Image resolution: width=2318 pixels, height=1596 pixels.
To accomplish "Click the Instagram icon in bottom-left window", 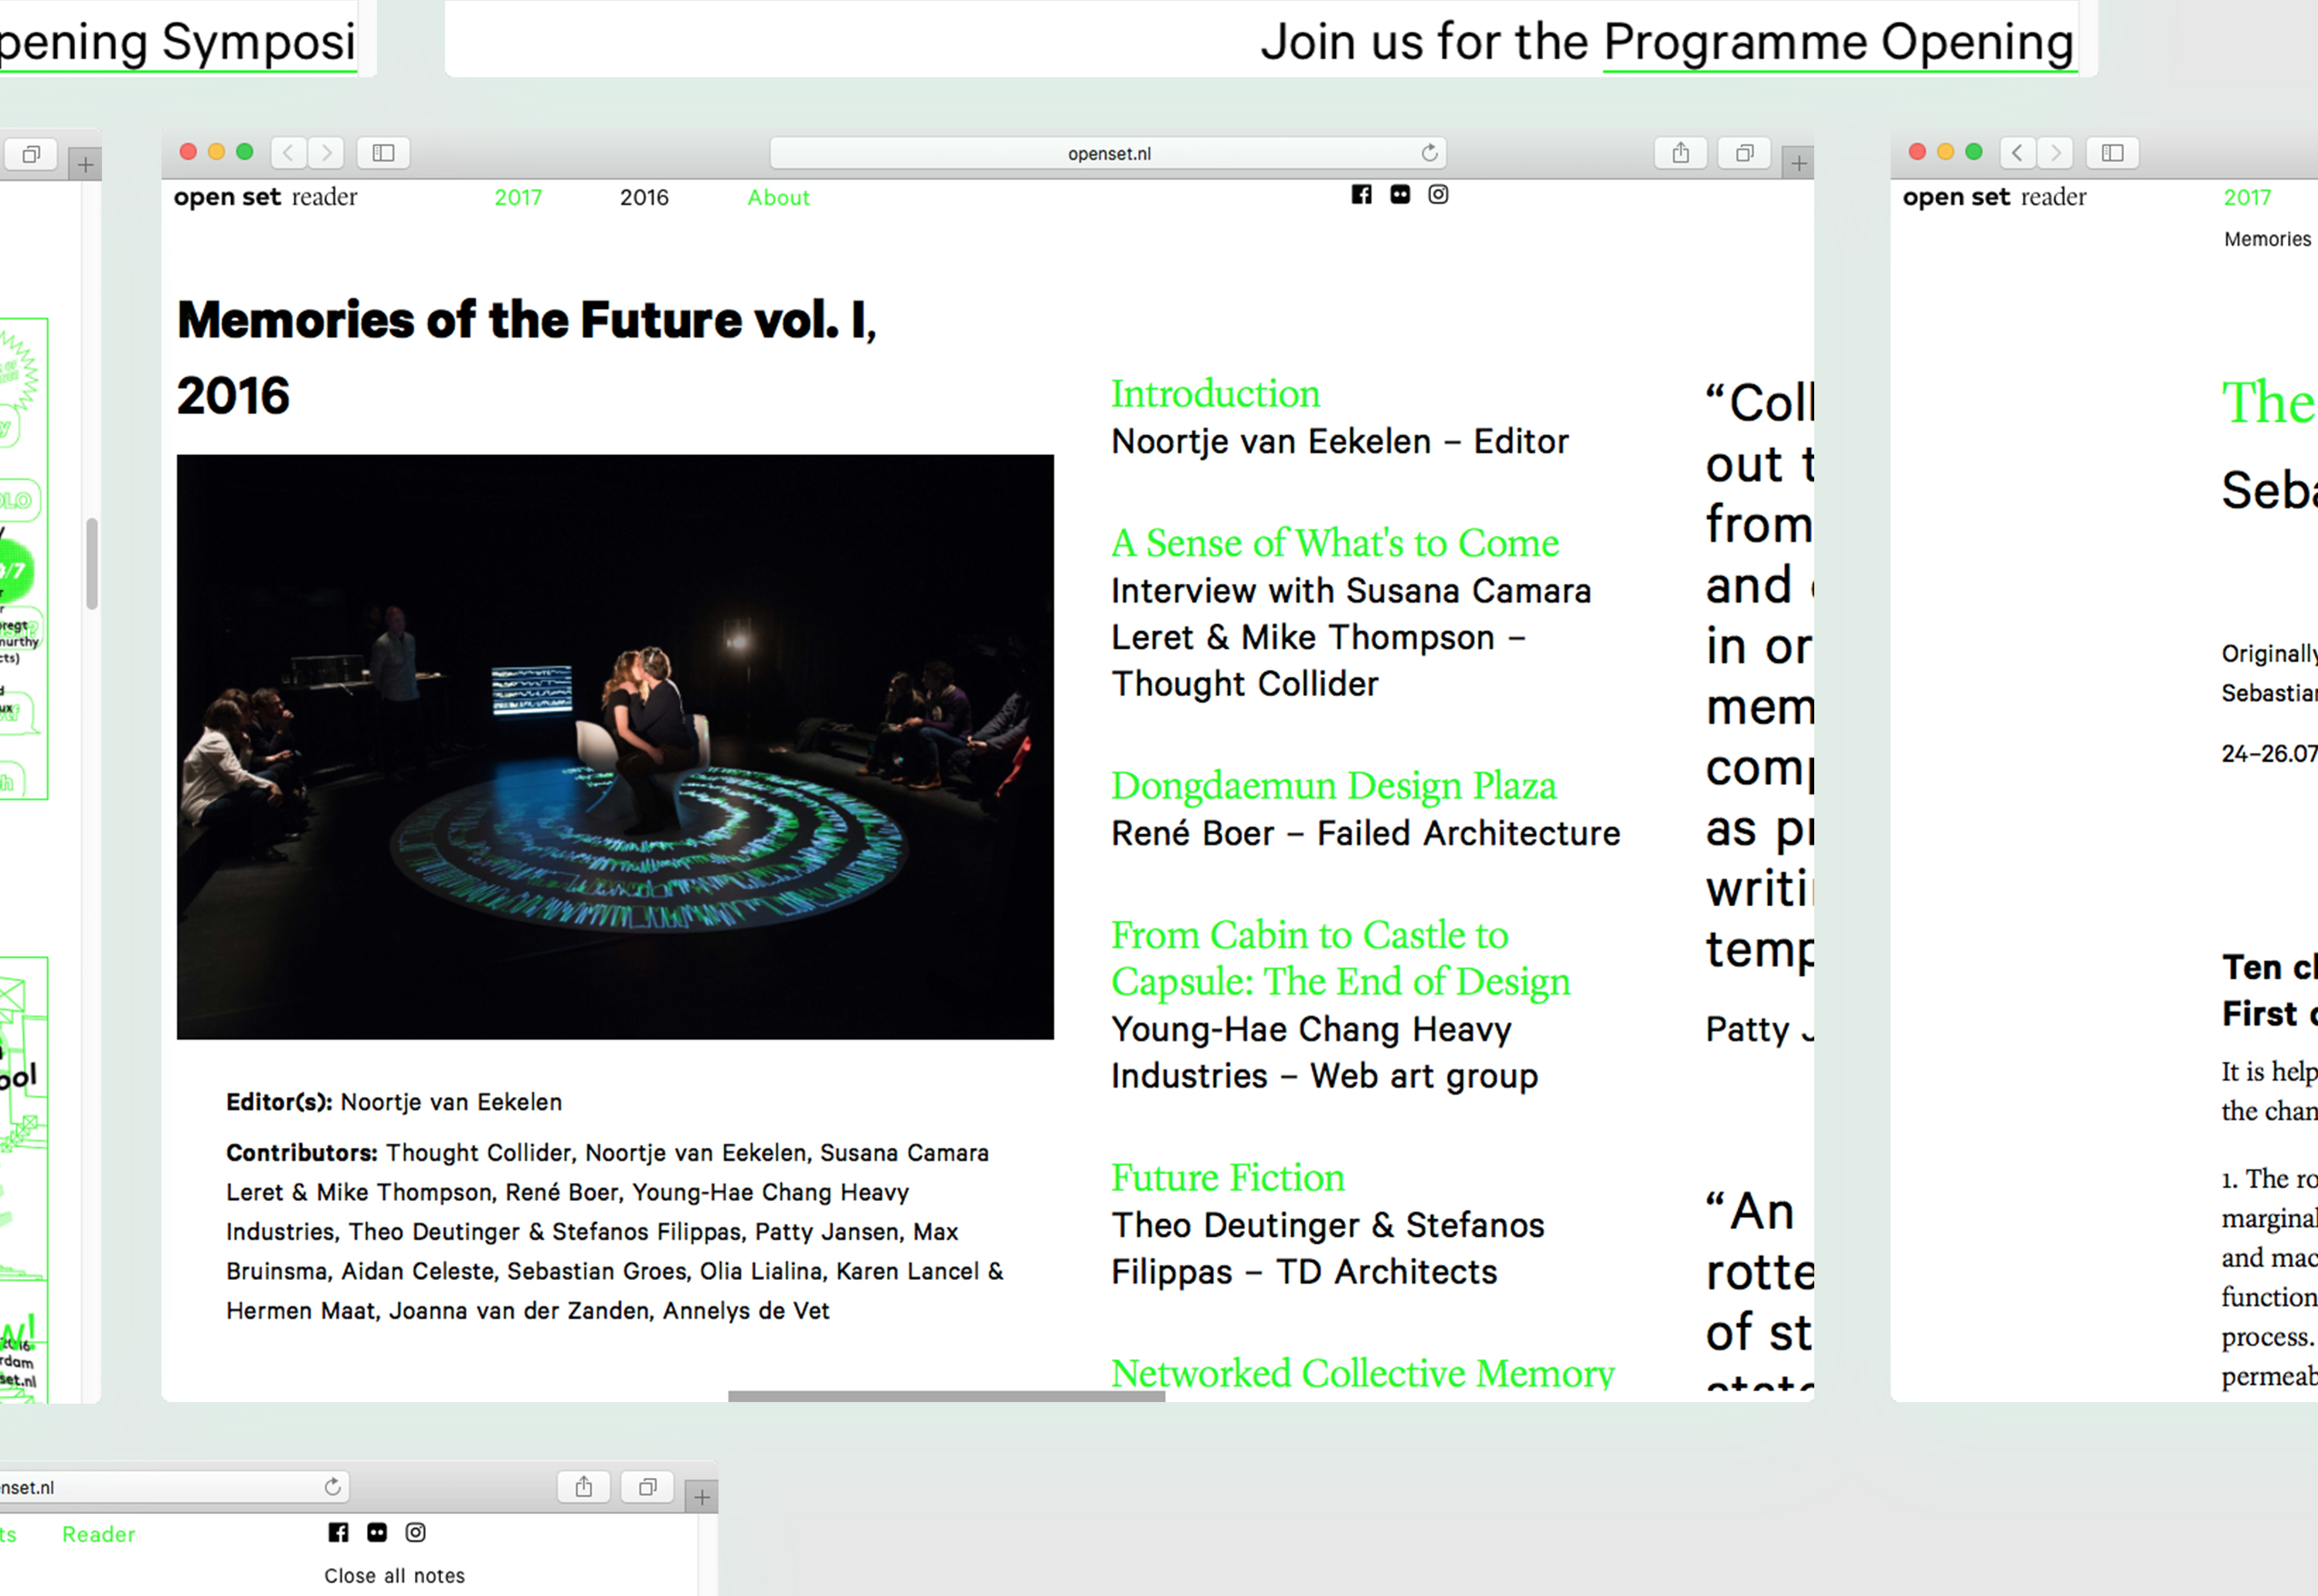I will [415, 1532].
